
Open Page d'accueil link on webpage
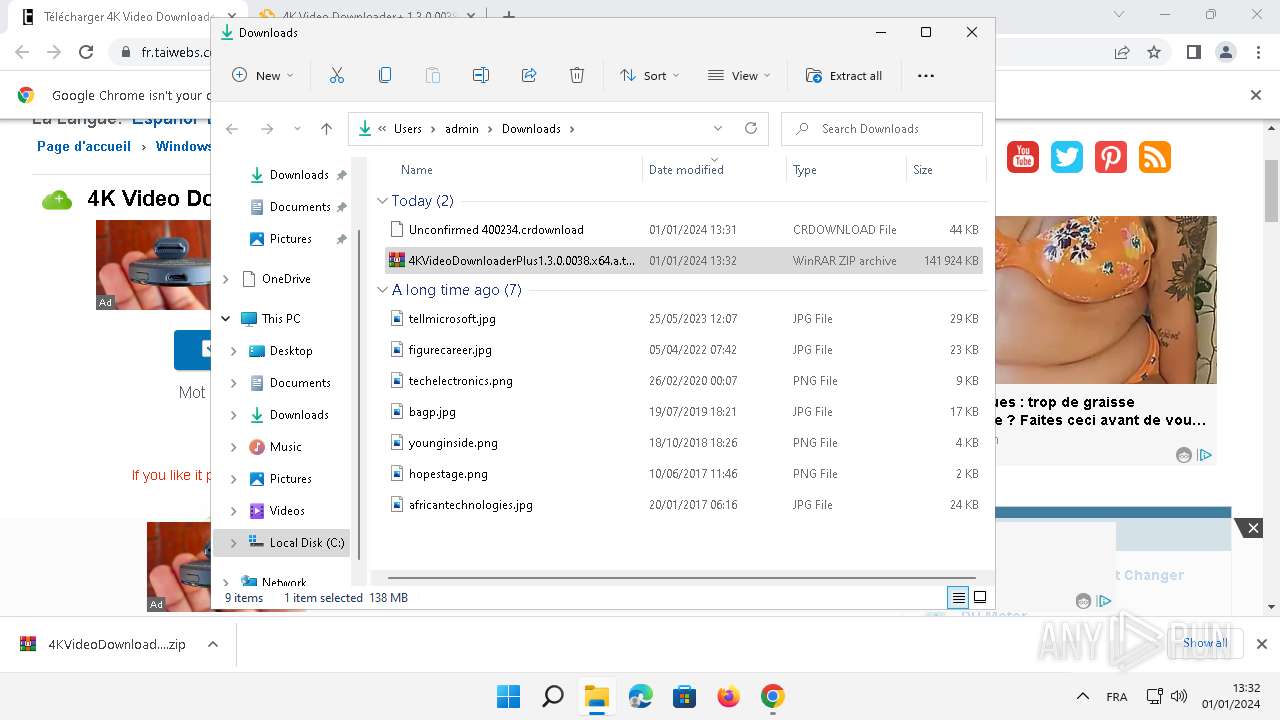point(84,146)
